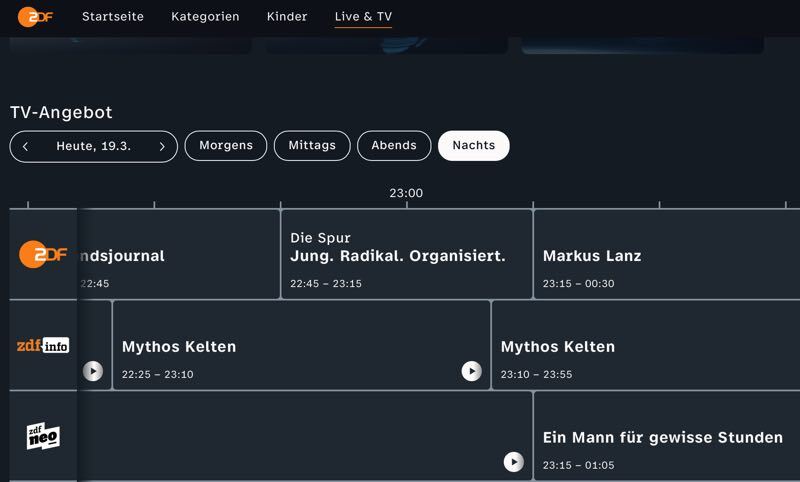Viewport: 800px width, 482px height.
Task: Open the Kinder menu item
Action: point(287,17)
